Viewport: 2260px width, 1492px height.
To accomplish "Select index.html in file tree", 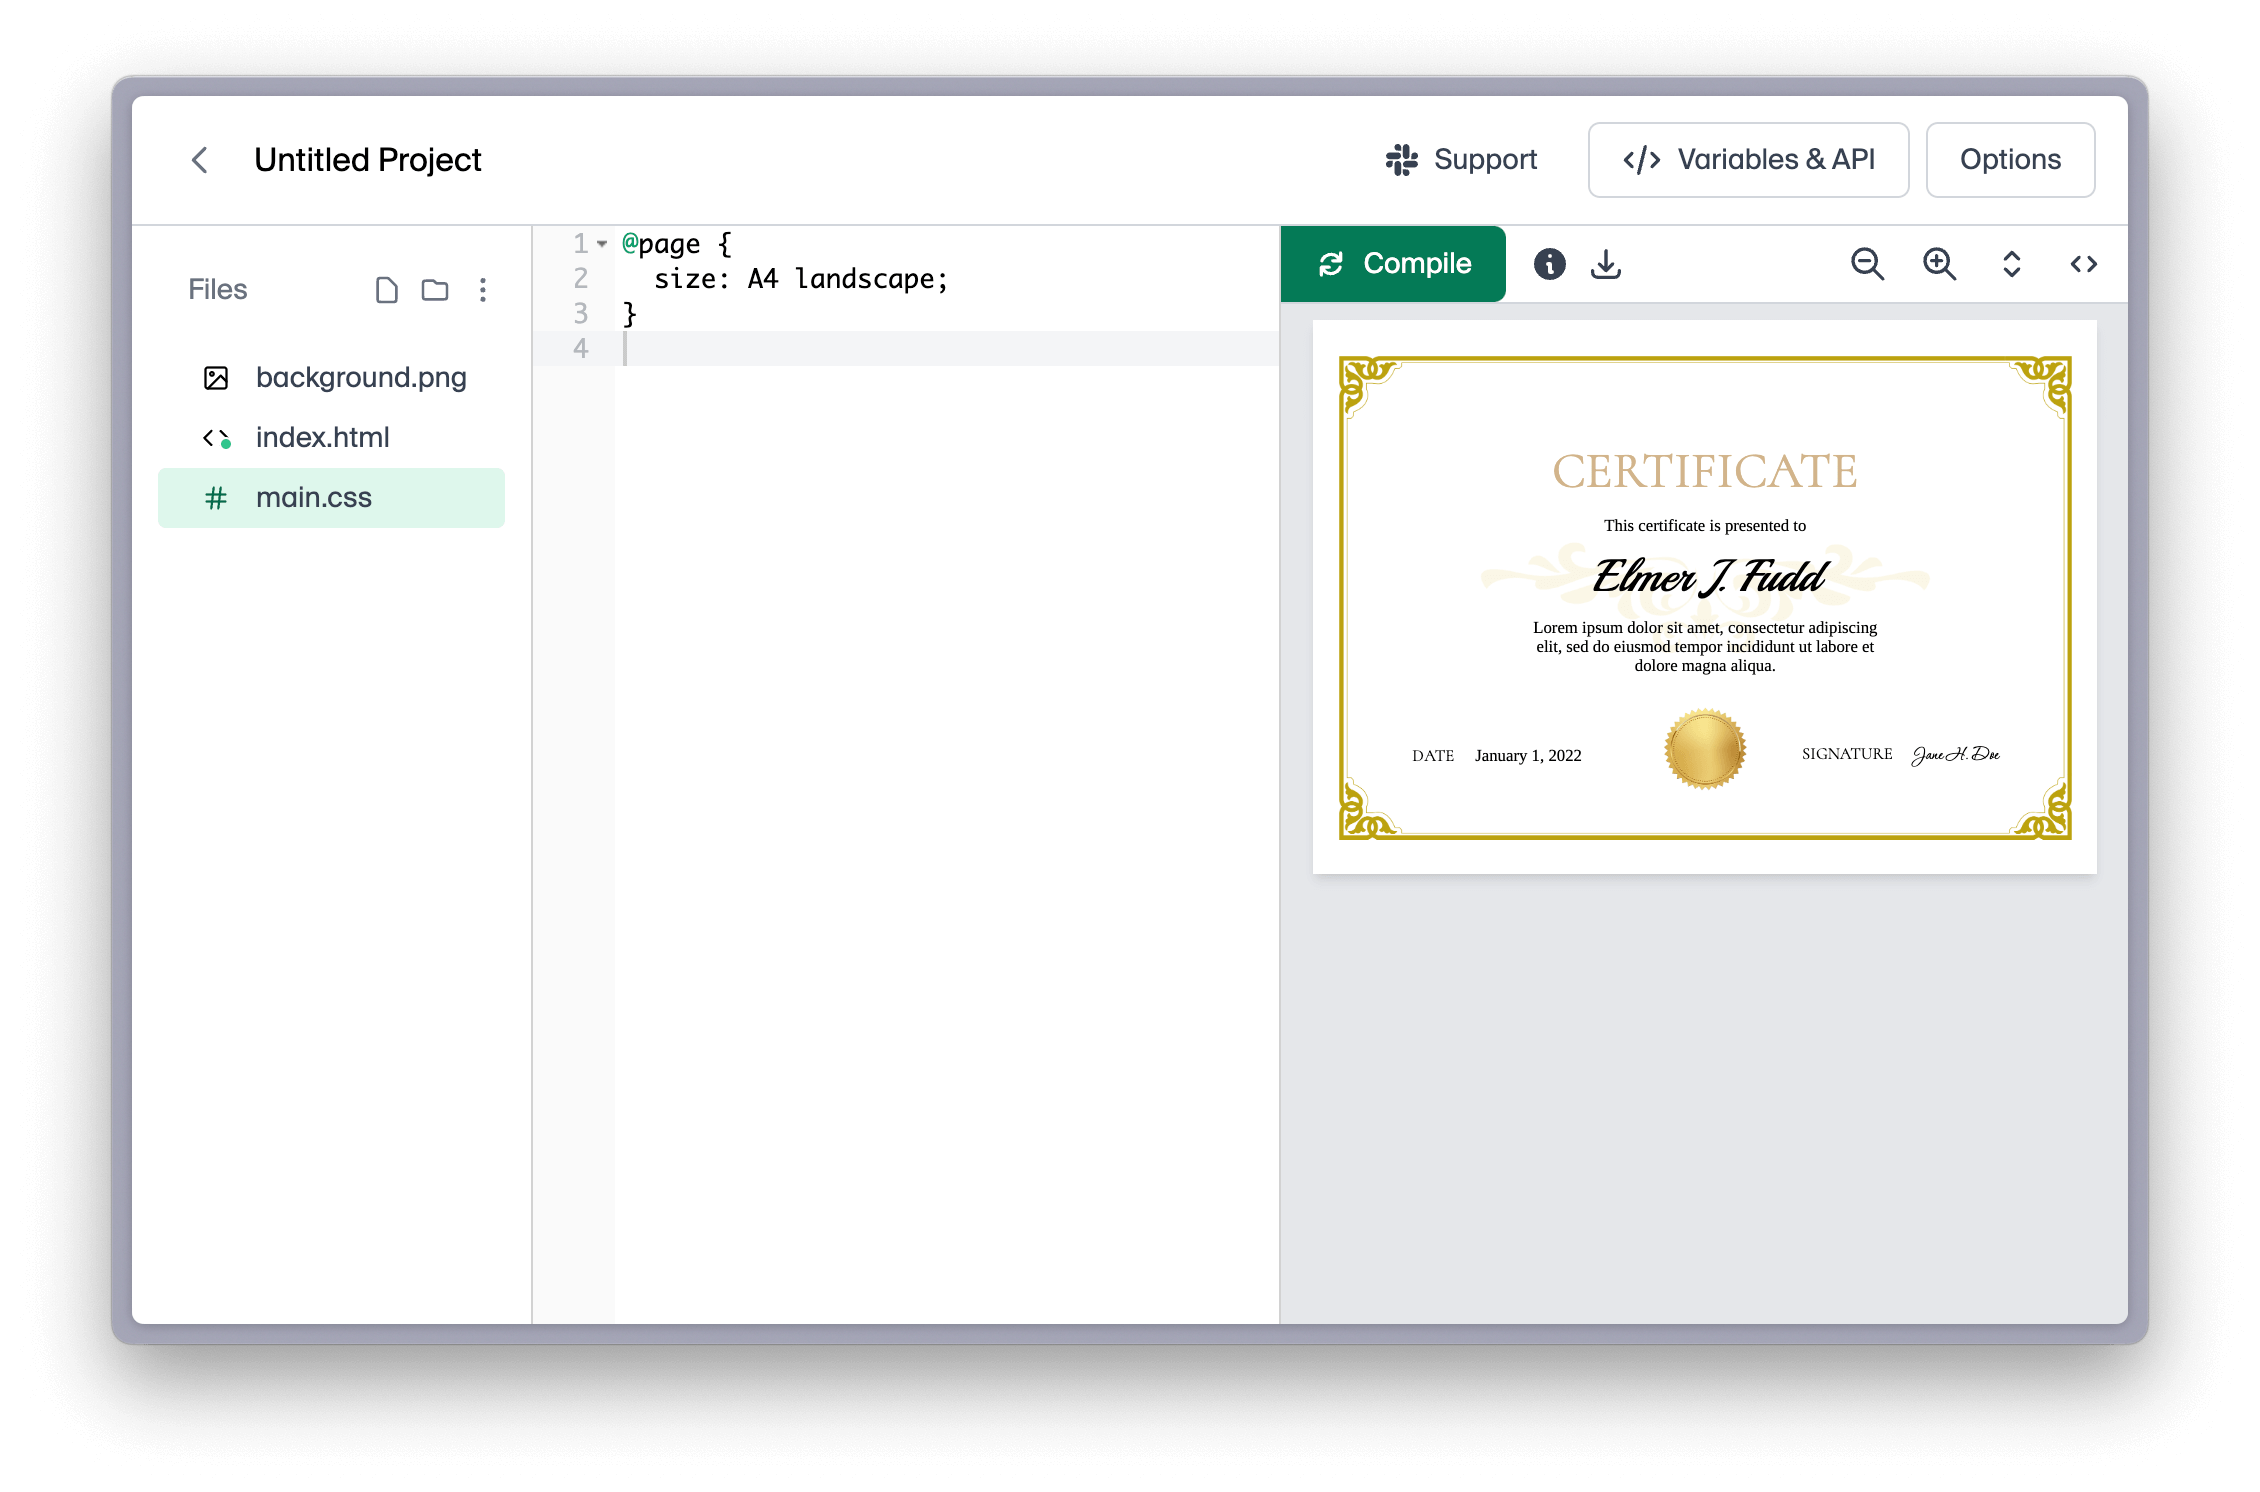I will point(321,436).
